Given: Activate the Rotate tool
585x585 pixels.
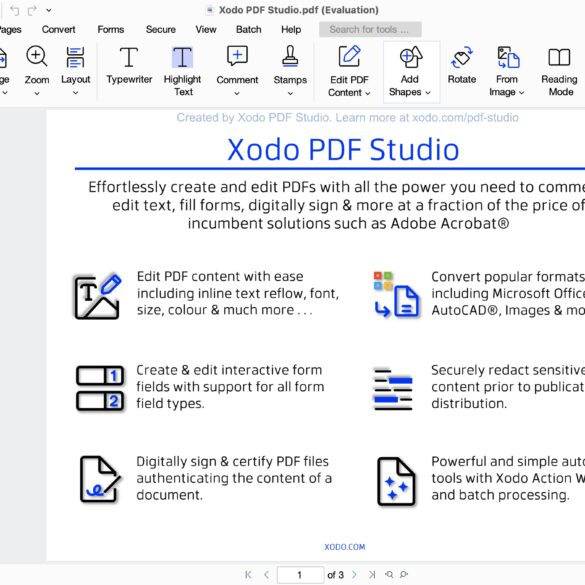Looking at the screenshot, I should 462,65.
